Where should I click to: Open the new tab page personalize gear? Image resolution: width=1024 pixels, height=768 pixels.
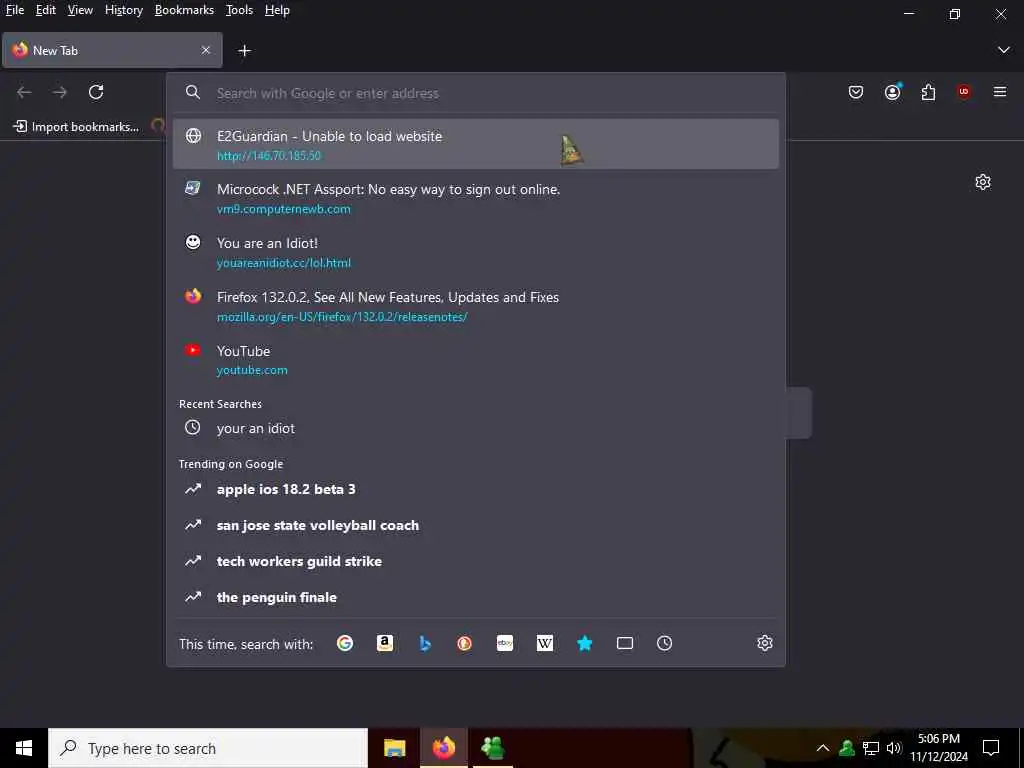pos(983,182)
